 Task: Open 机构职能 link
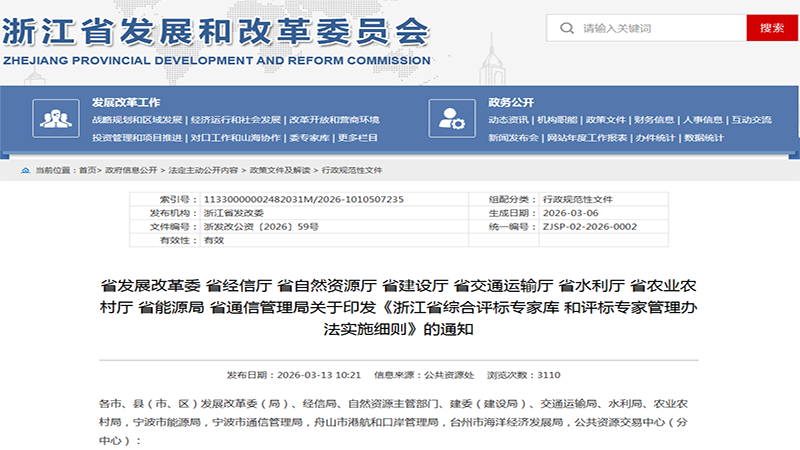pyautogui.click(x=557, y=120)
